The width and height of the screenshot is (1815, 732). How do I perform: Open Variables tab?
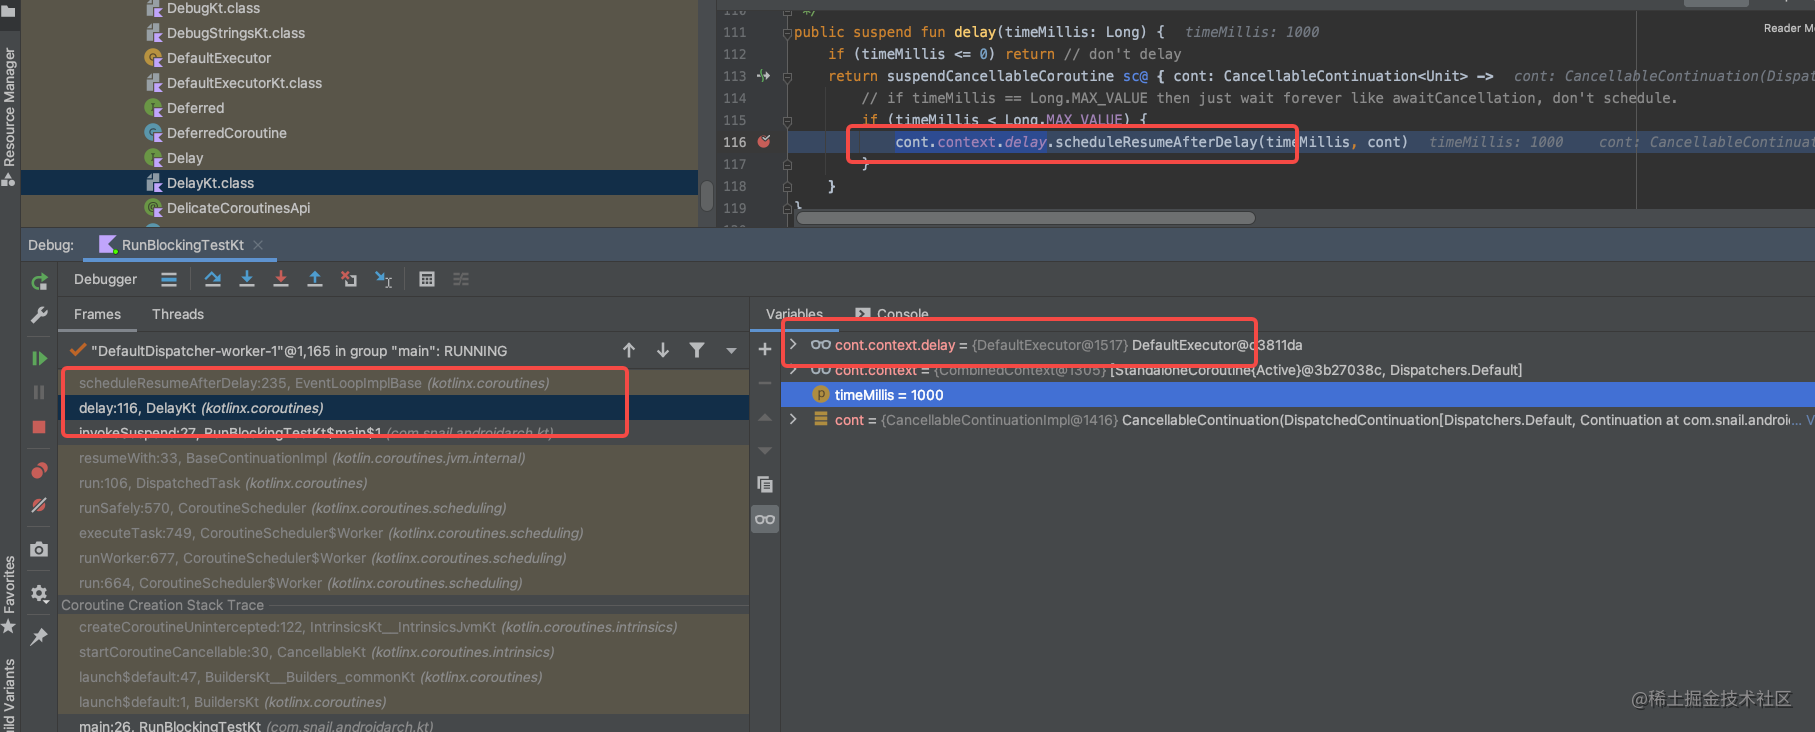[x=794, y=314]
